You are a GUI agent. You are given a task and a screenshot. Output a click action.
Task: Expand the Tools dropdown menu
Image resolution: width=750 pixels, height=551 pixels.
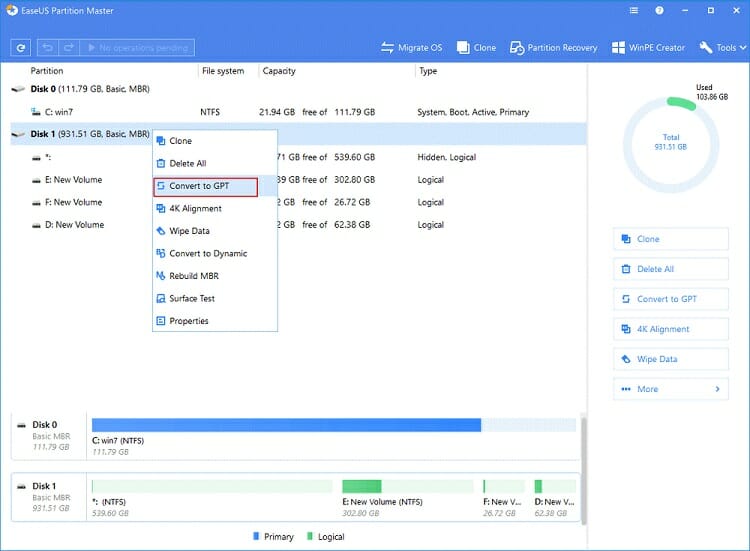click(721, 47)
